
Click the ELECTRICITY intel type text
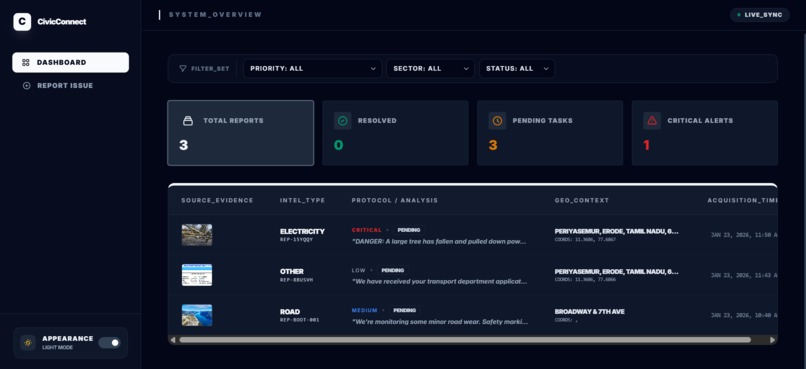pos(302,232)
